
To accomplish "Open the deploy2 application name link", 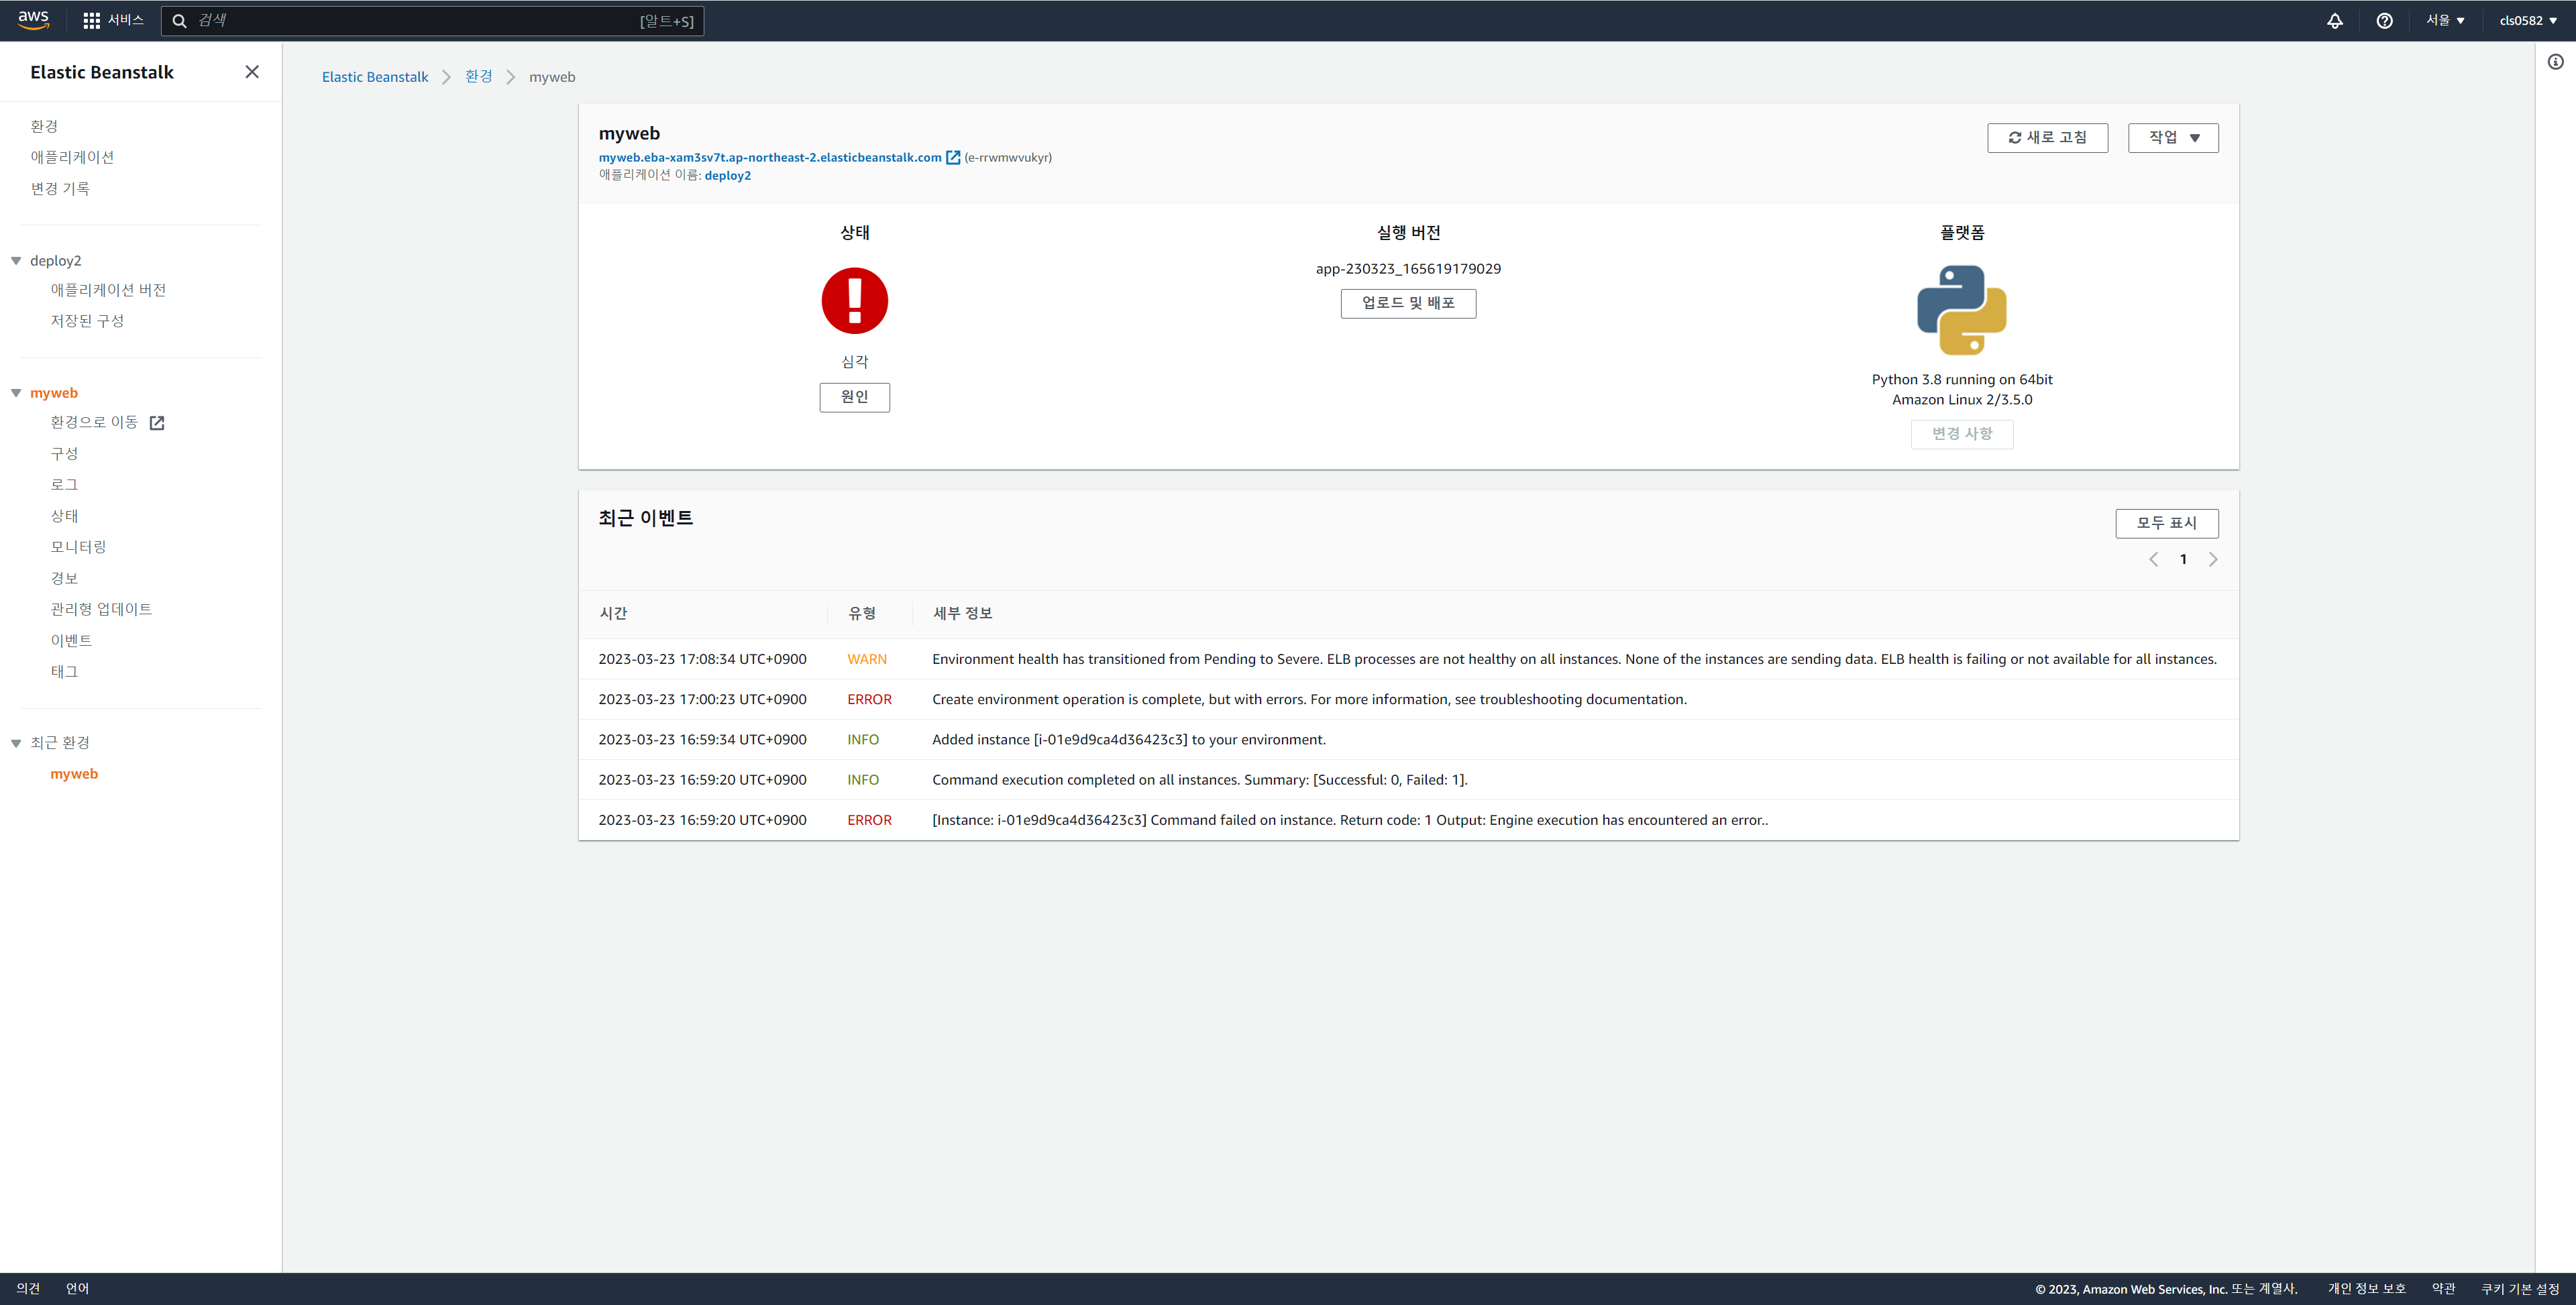I will tap(728, 175).
